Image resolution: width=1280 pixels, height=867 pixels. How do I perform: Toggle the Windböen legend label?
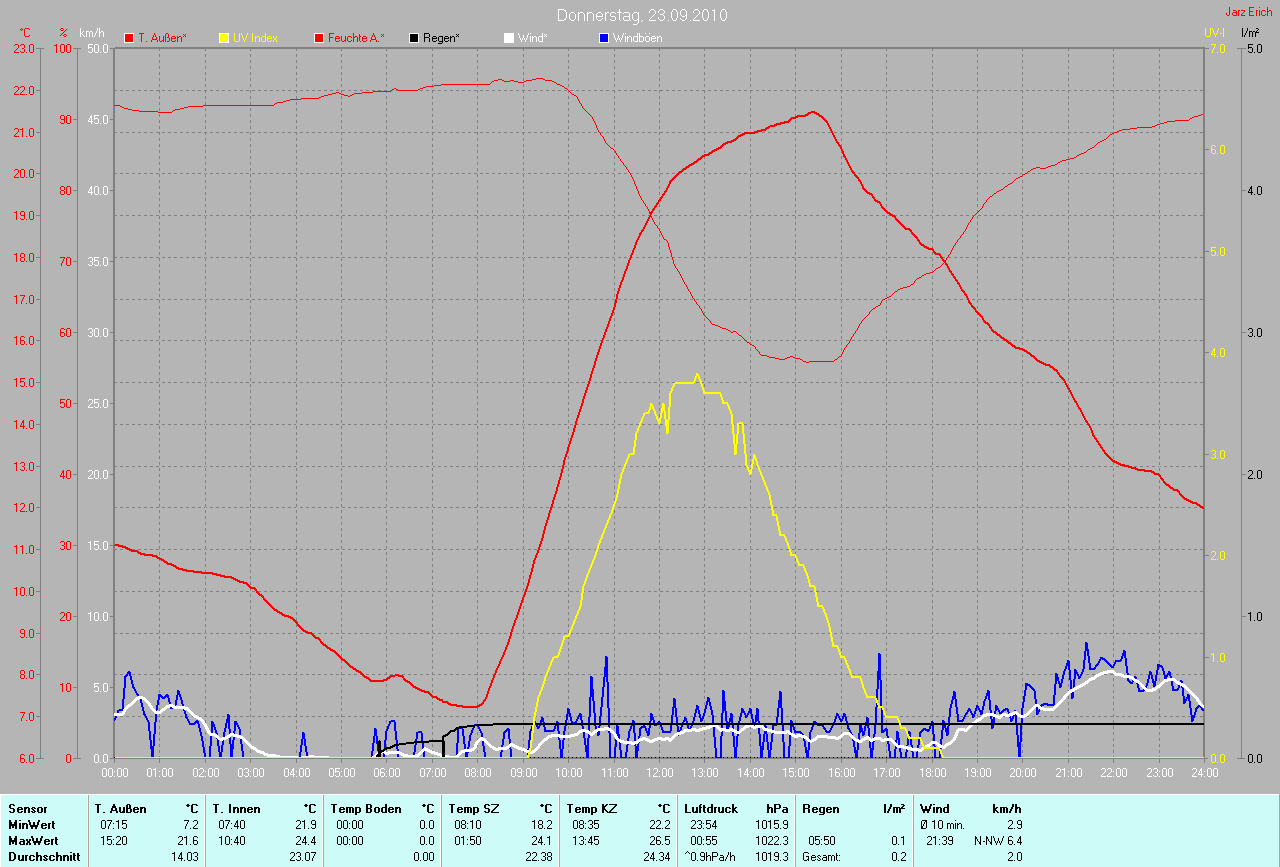pyautogui.click(x=638, y=38)
